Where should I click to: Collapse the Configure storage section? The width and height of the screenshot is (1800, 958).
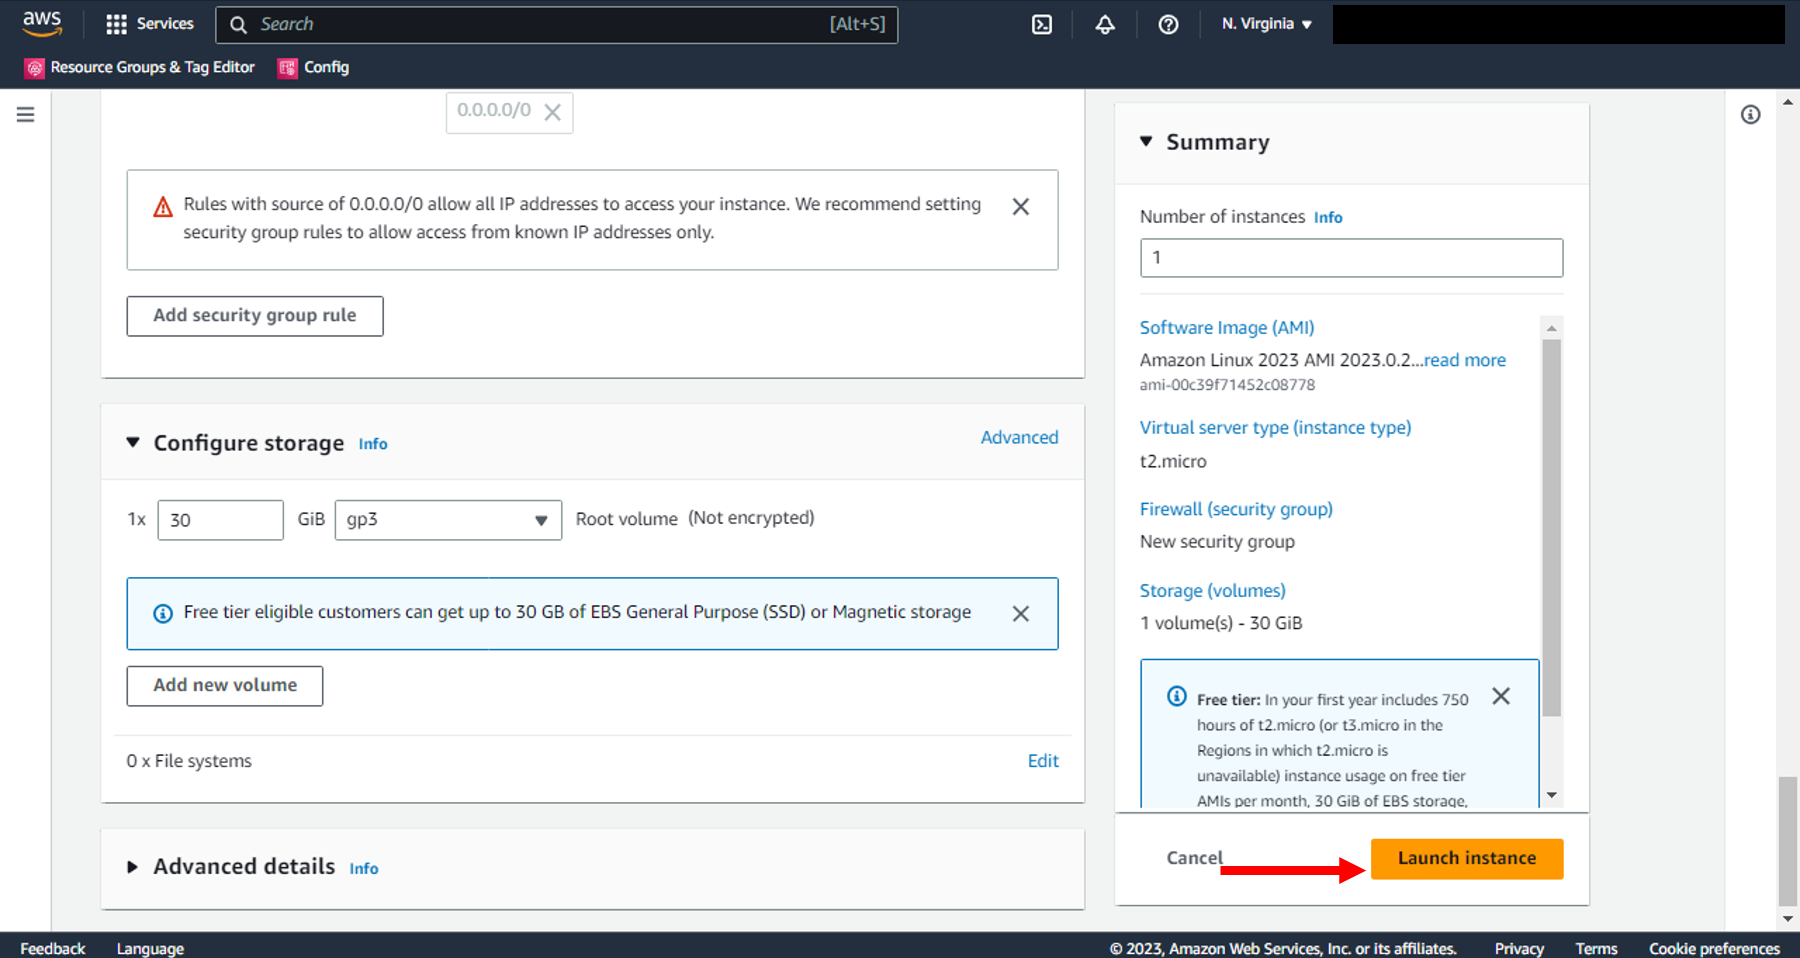click(x=133, y=442)
